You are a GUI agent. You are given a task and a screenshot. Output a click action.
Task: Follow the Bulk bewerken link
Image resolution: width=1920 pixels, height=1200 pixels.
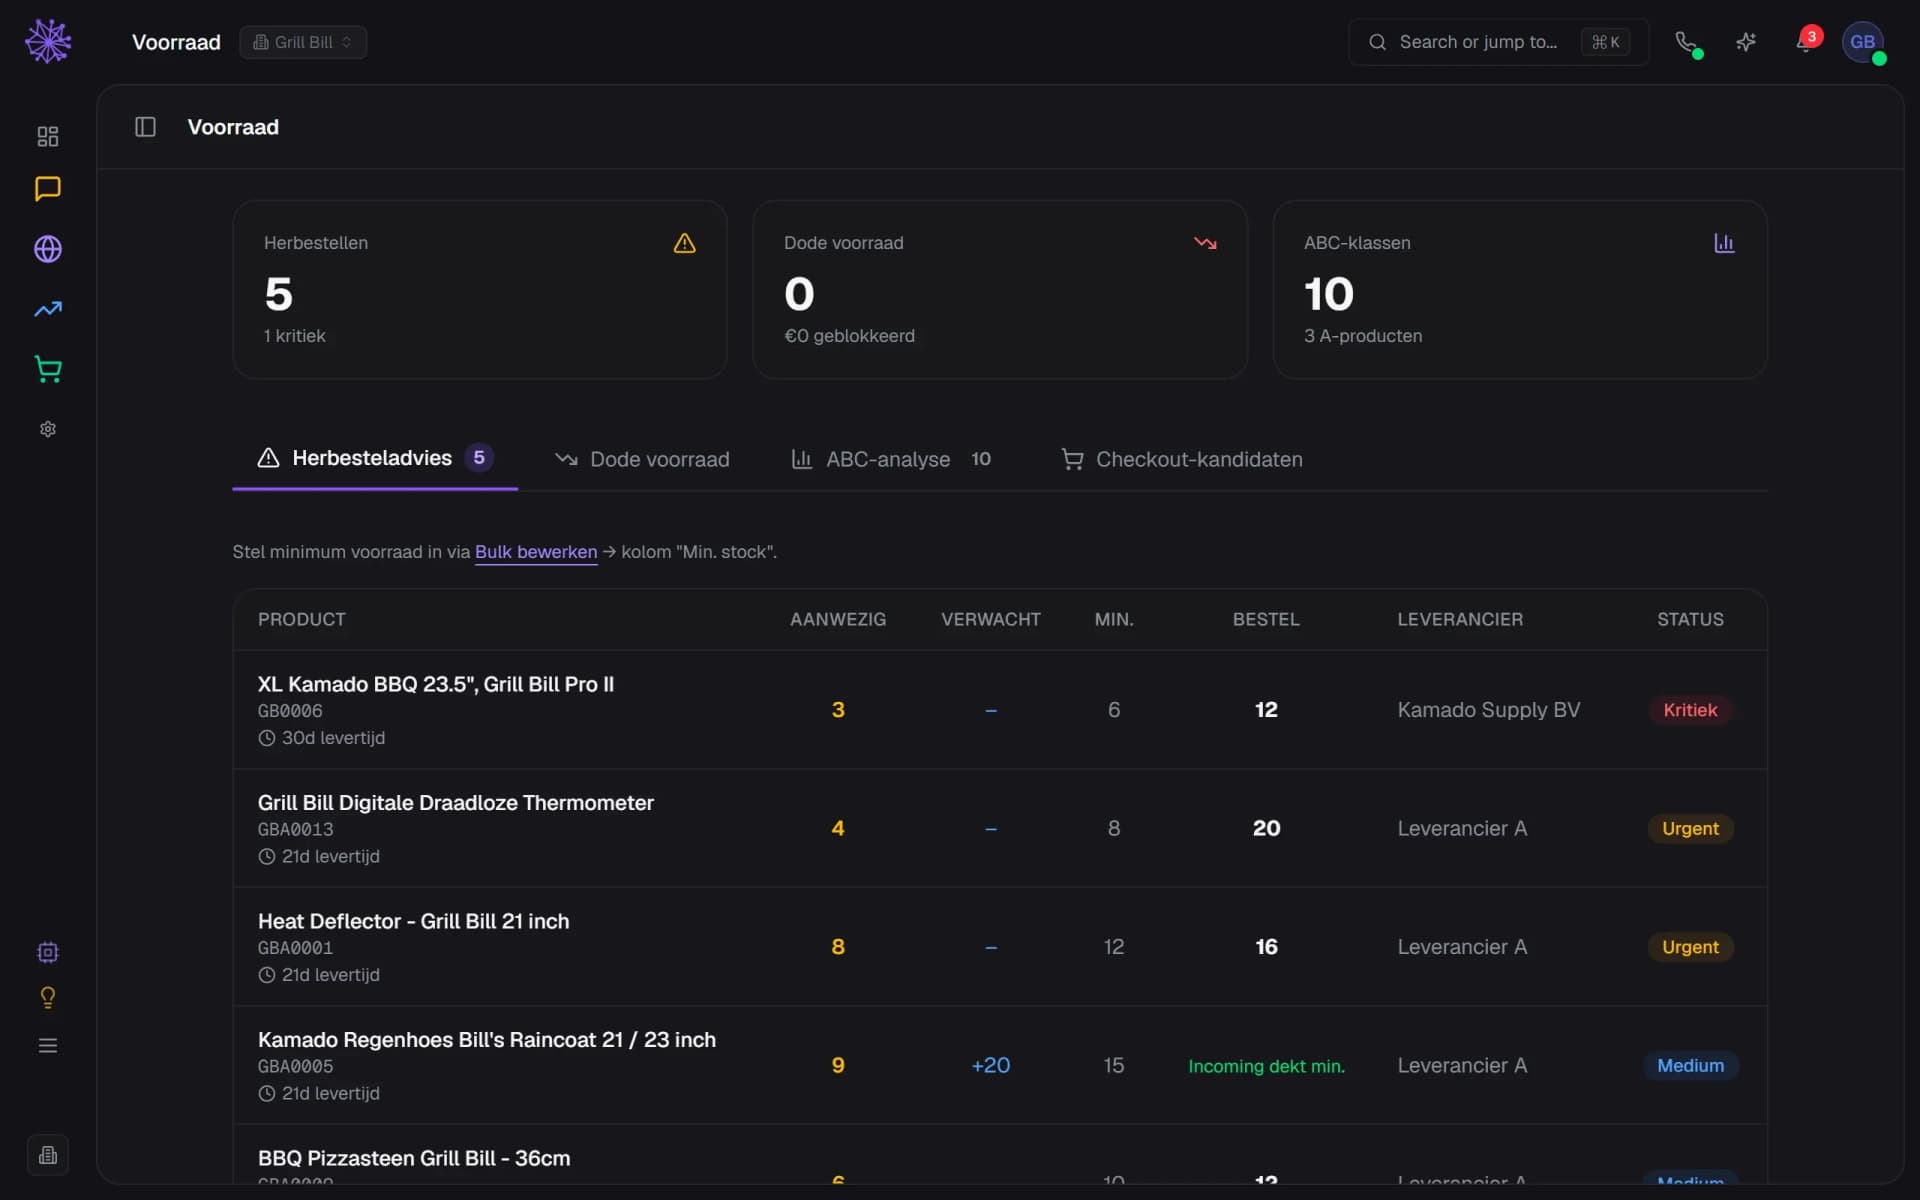(536, 552)
